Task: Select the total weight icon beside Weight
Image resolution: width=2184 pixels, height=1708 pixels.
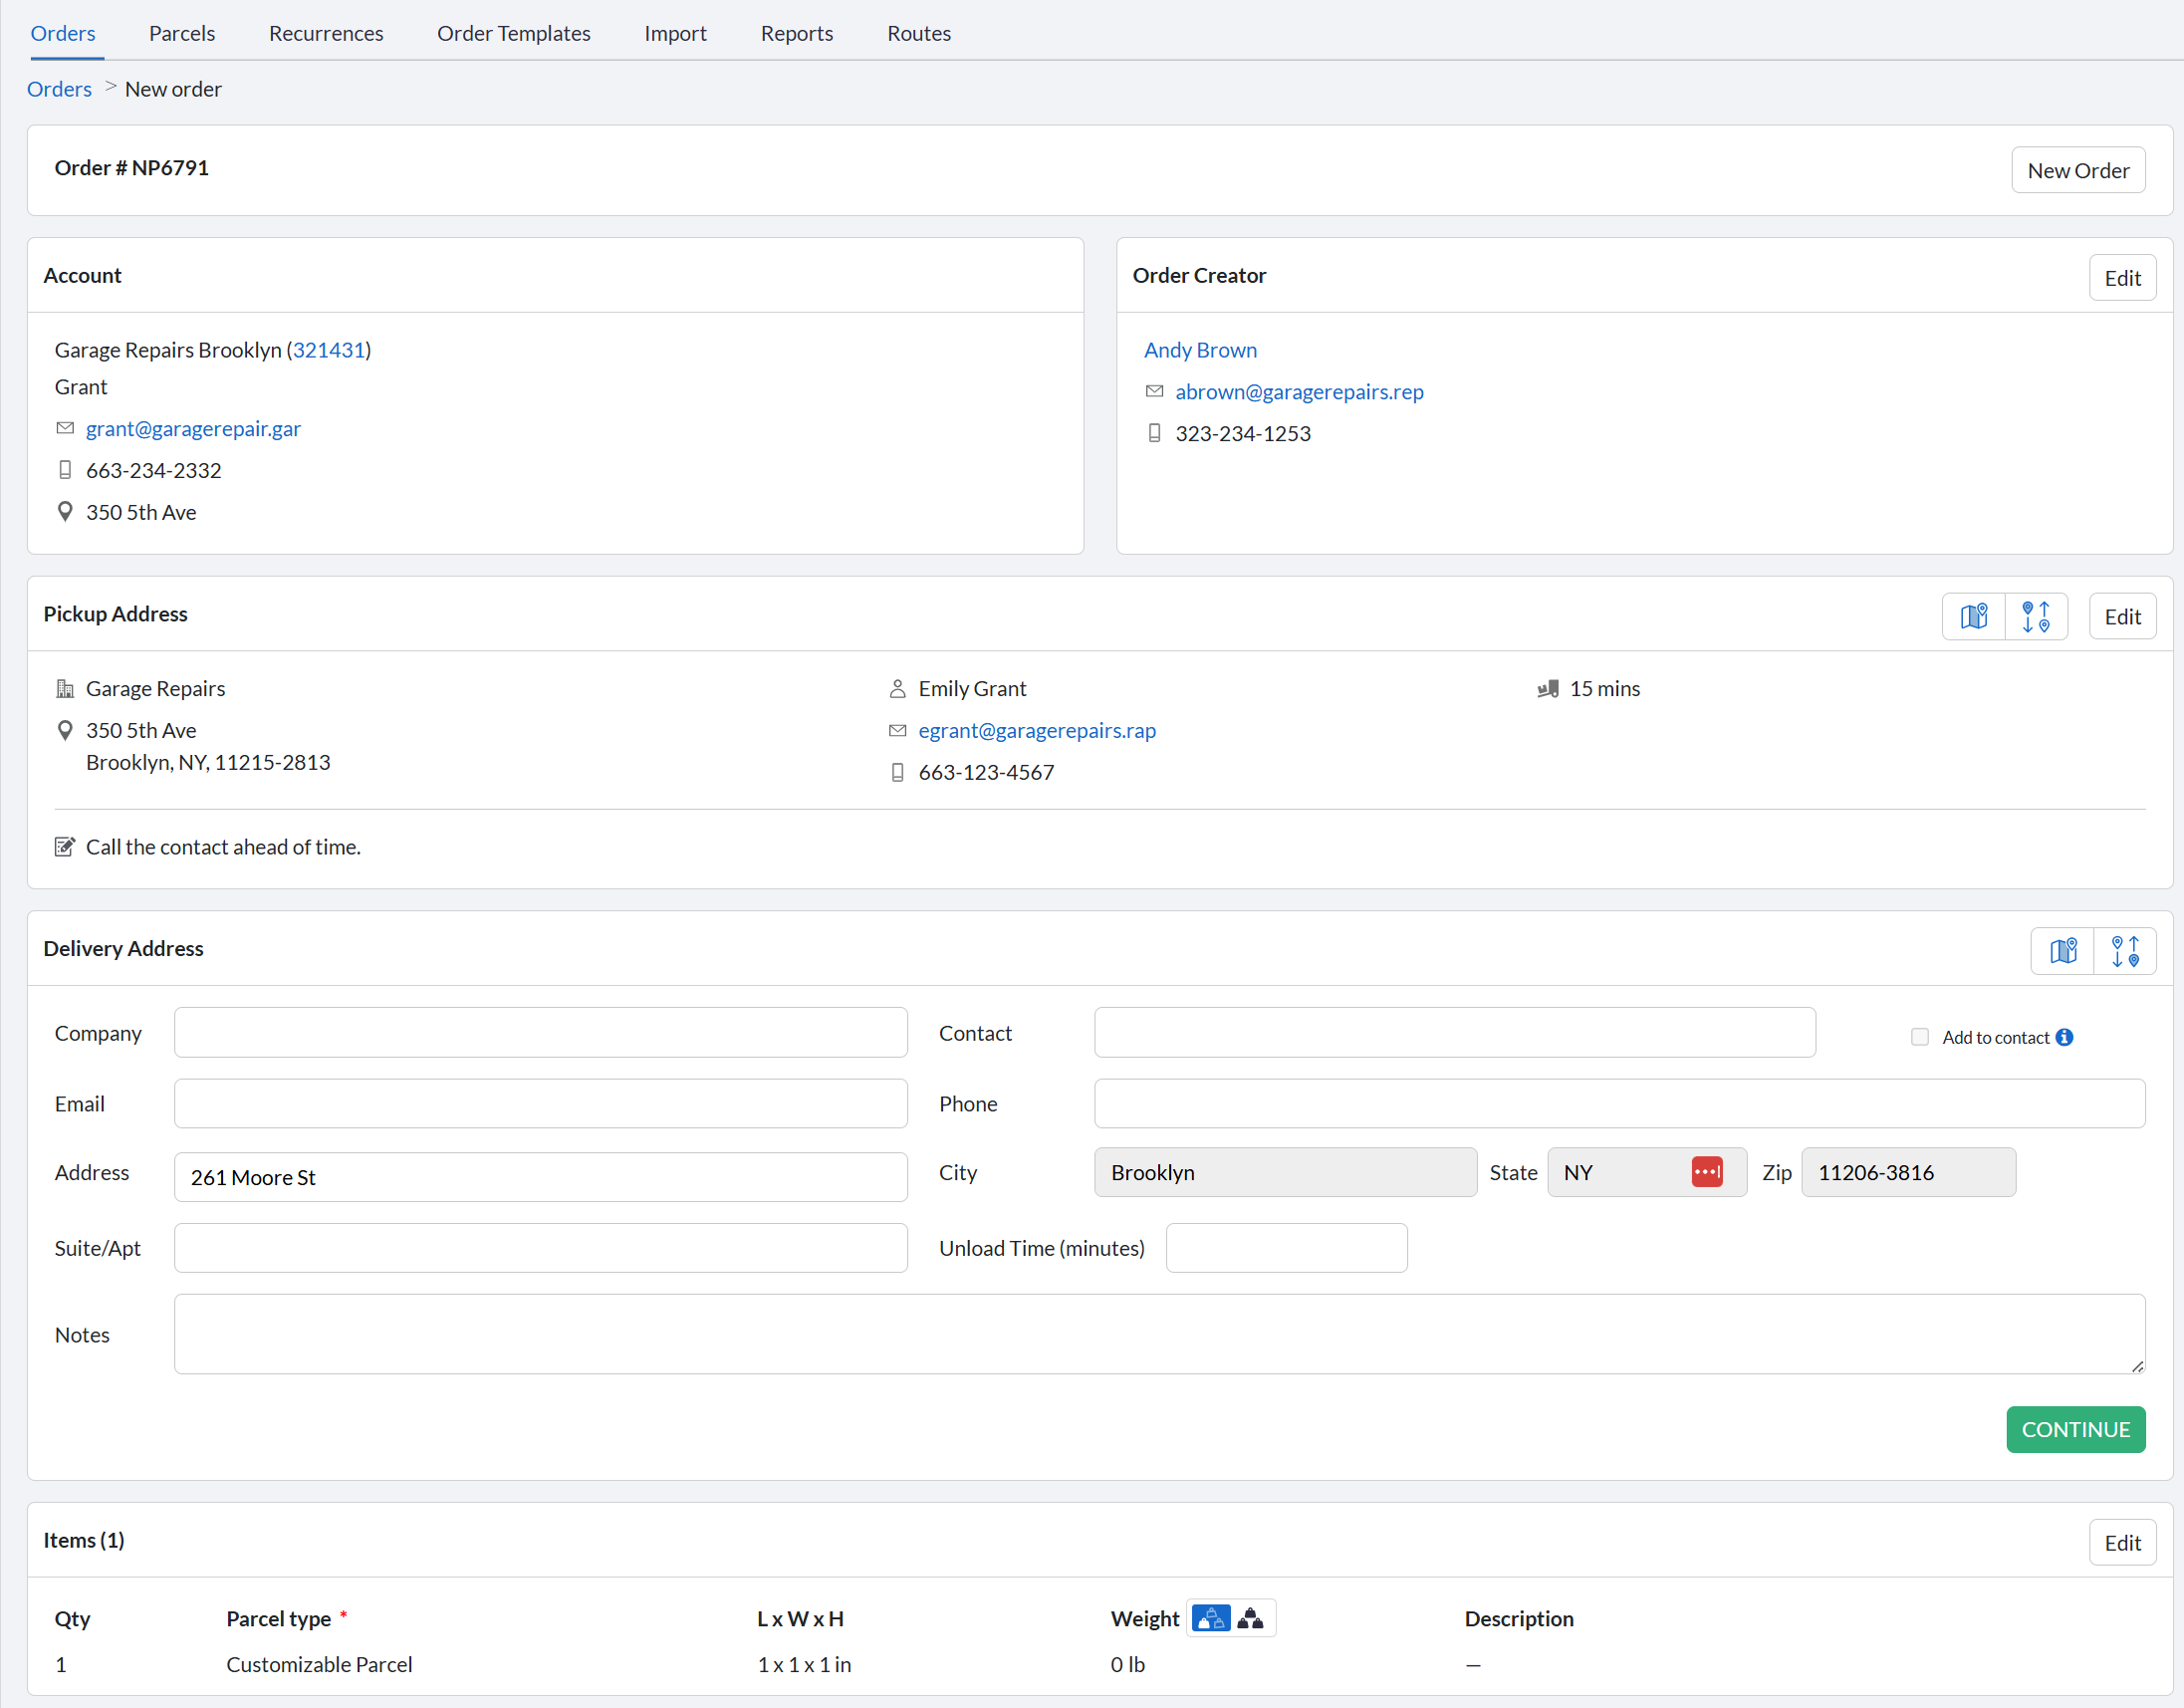Action: pos(1250,1618)
